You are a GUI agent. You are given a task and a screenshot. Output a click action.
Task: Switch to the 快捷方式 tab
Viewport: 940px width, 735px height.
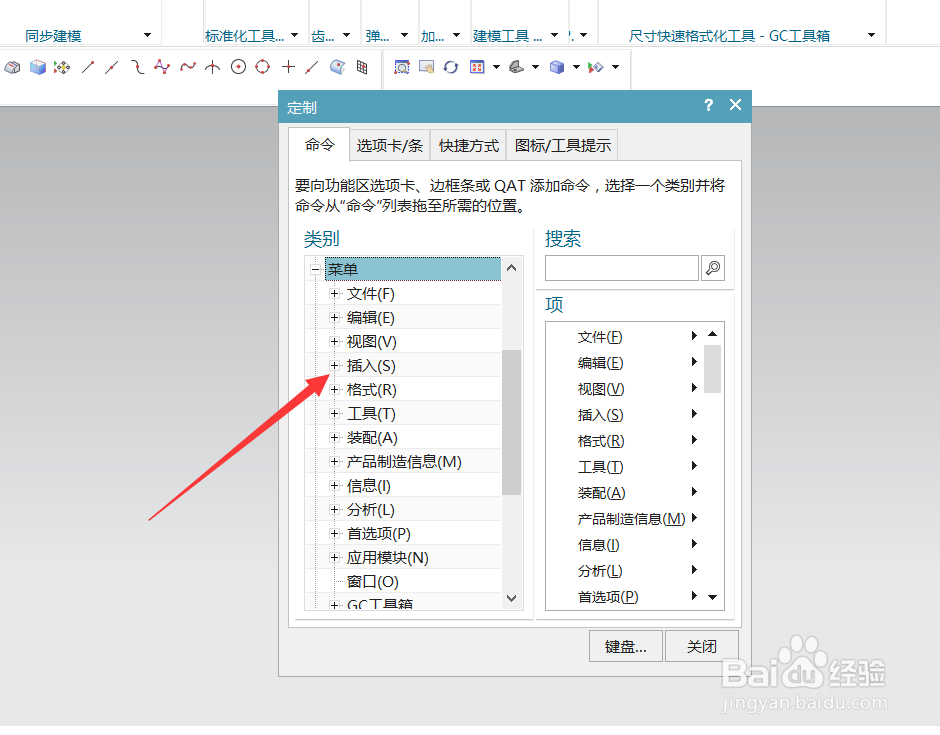pyautogui.click(x=467, y=145)
